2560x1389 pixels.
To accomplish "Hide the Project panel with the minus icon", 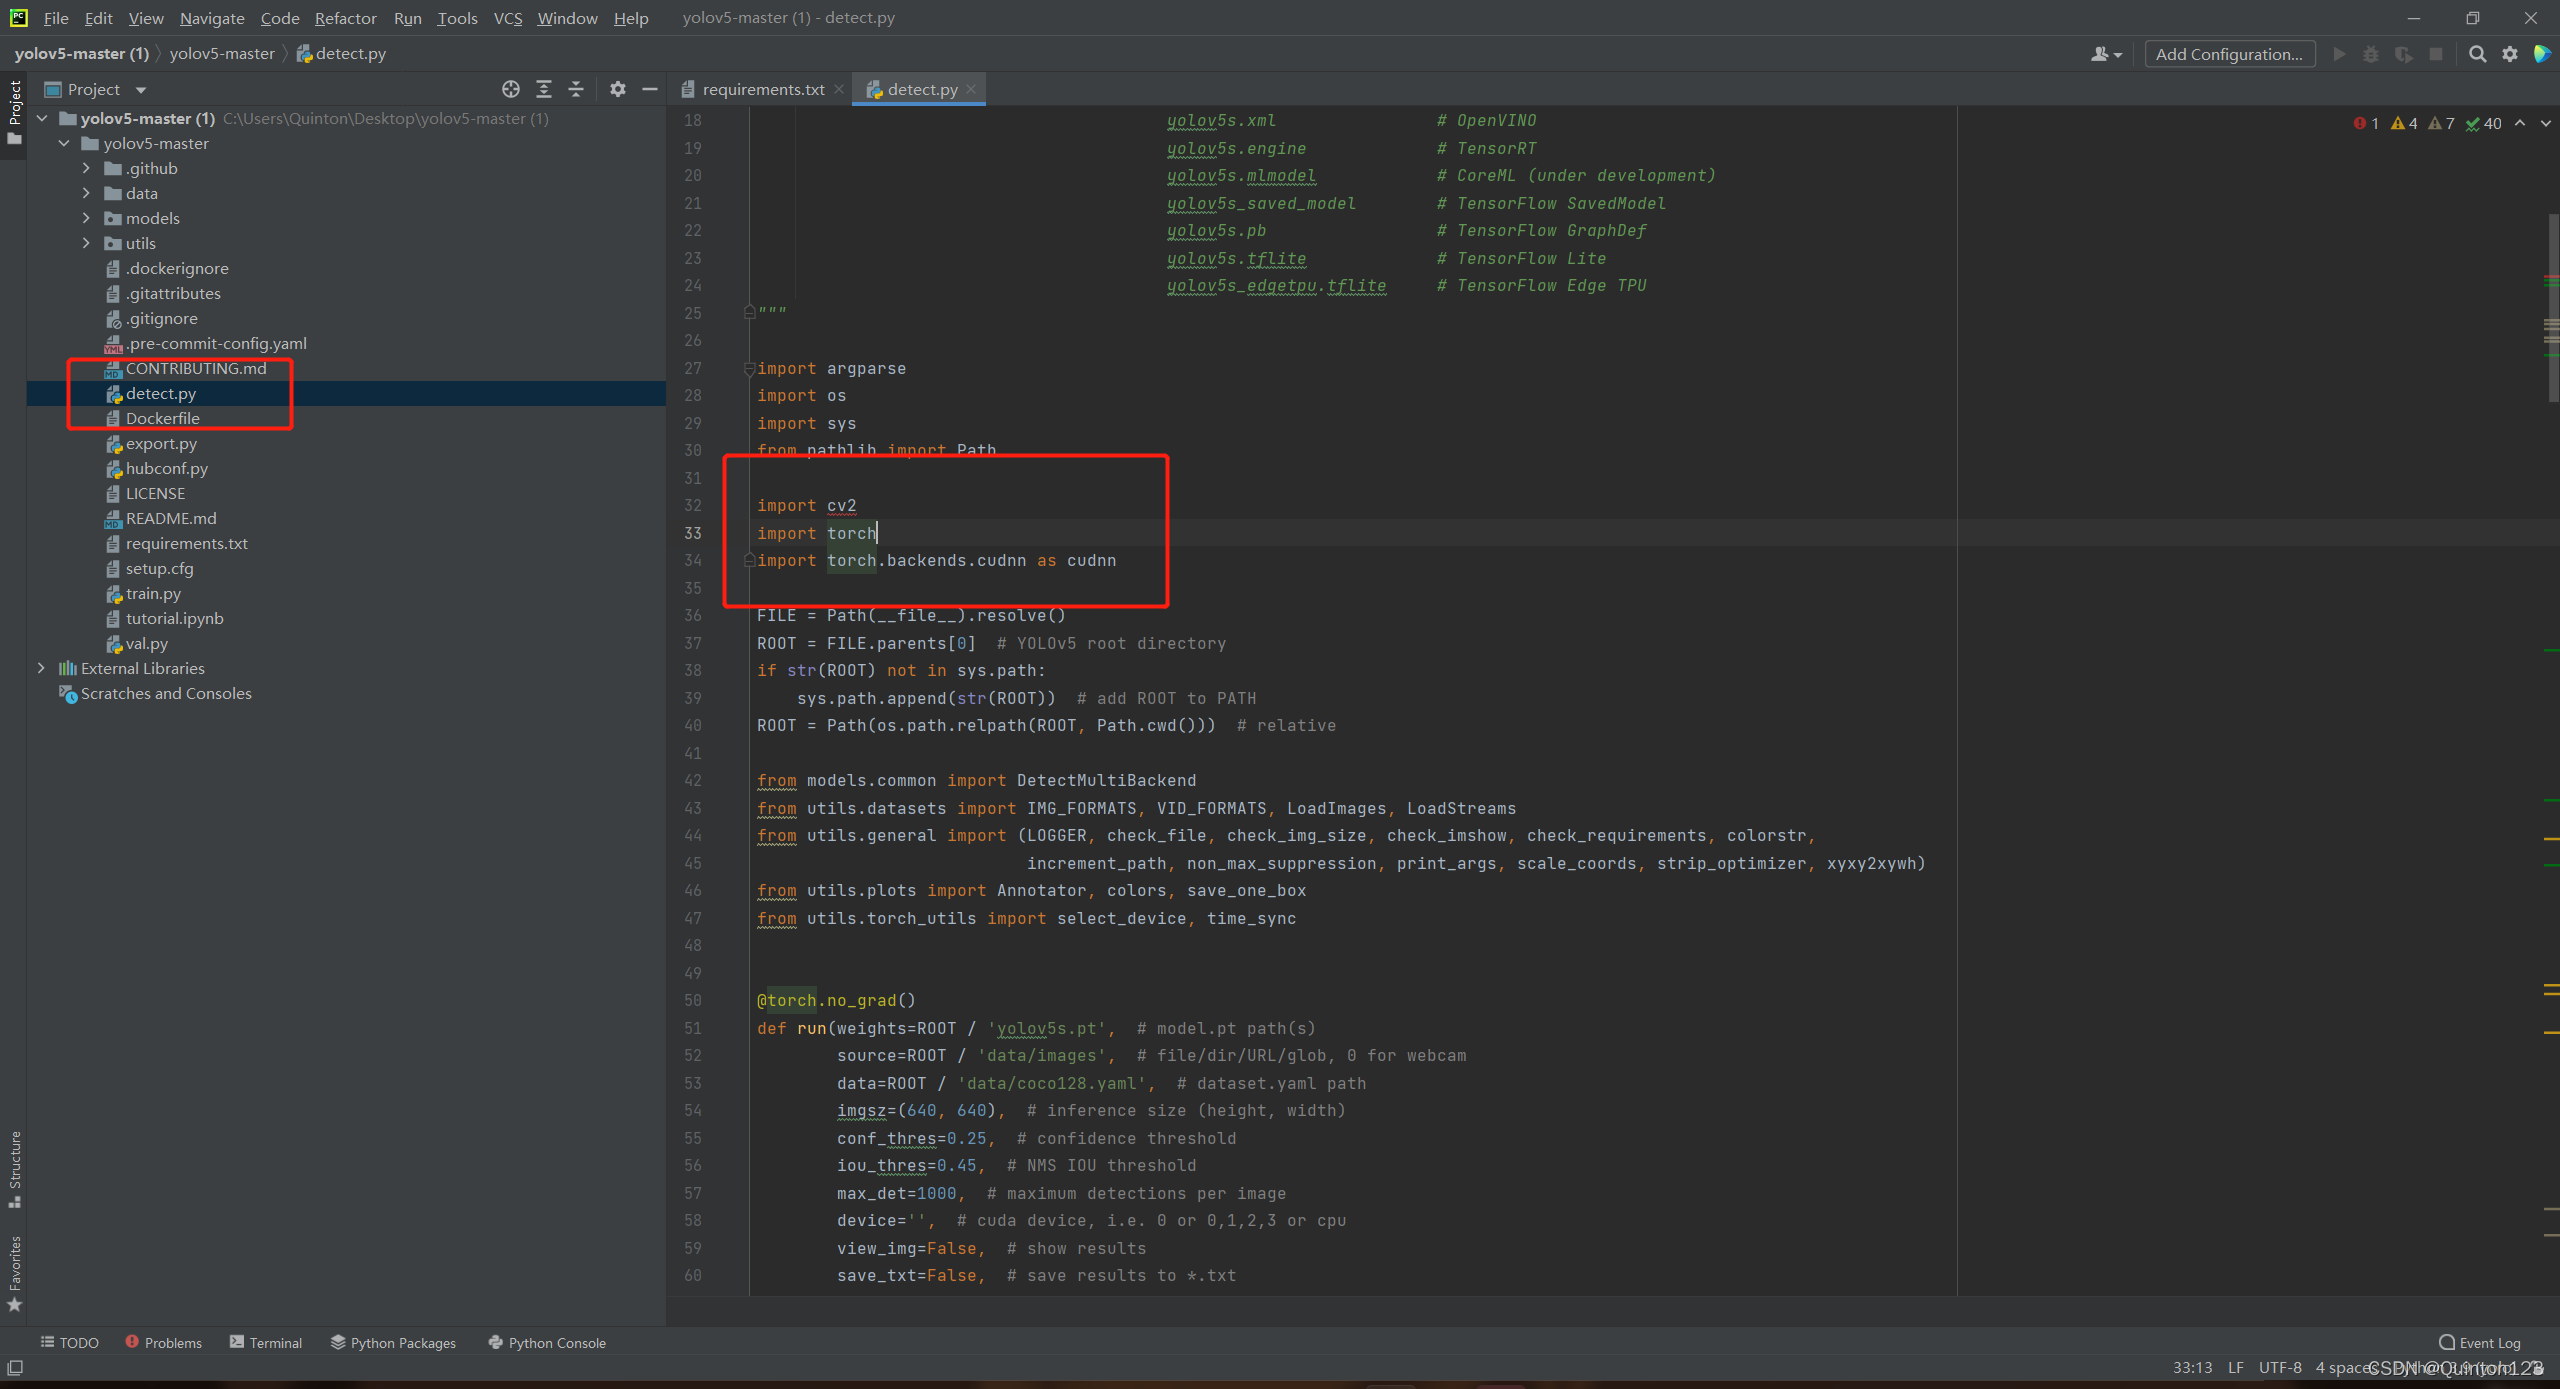I will (650, 89).
